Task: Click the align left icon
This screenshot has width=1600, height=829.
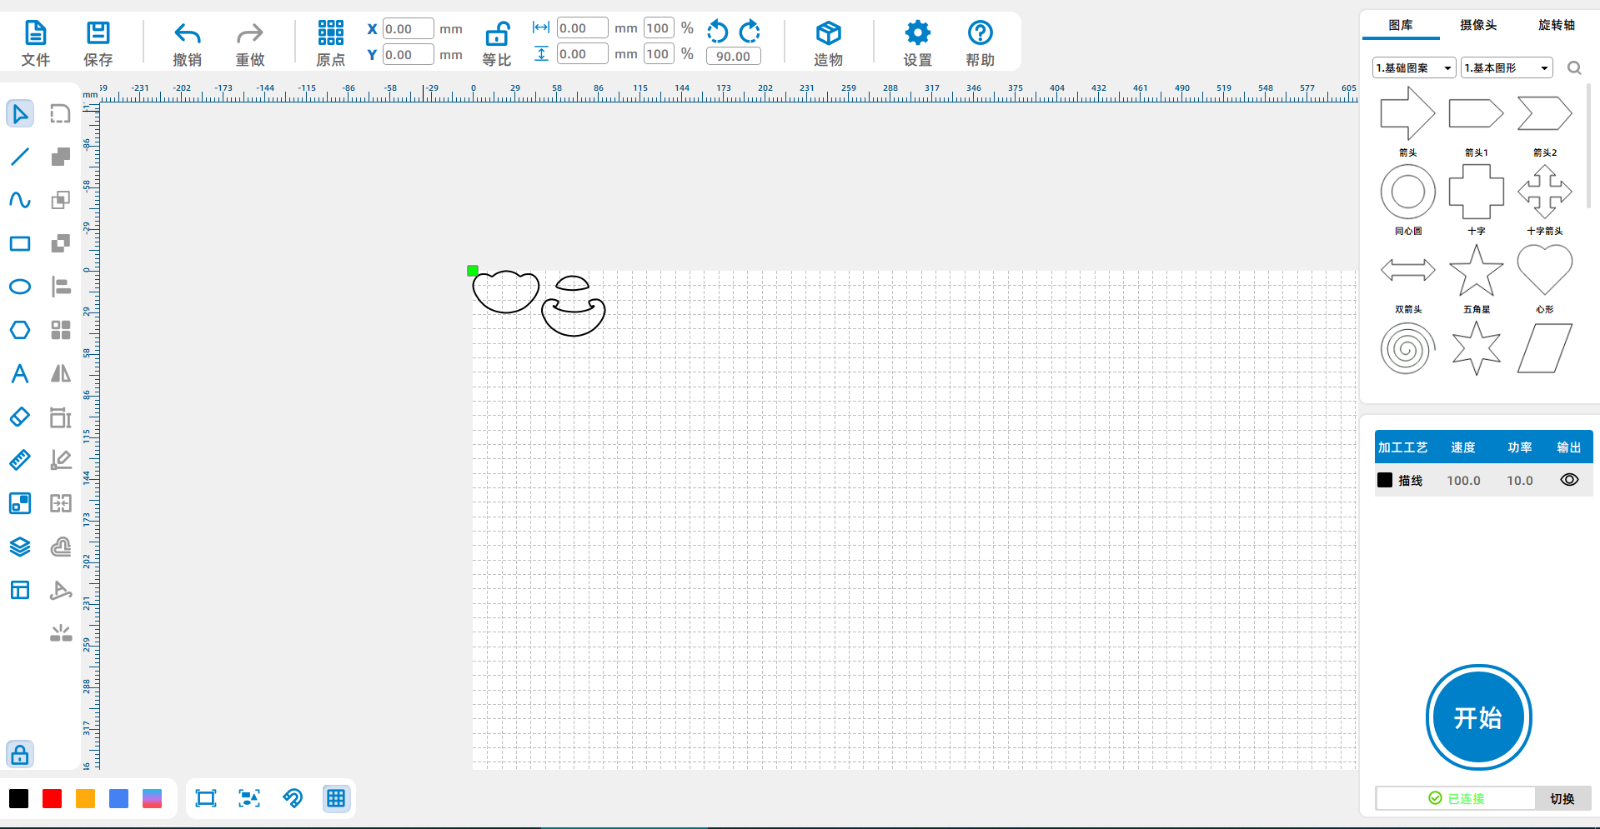Action: click(61, 287)
